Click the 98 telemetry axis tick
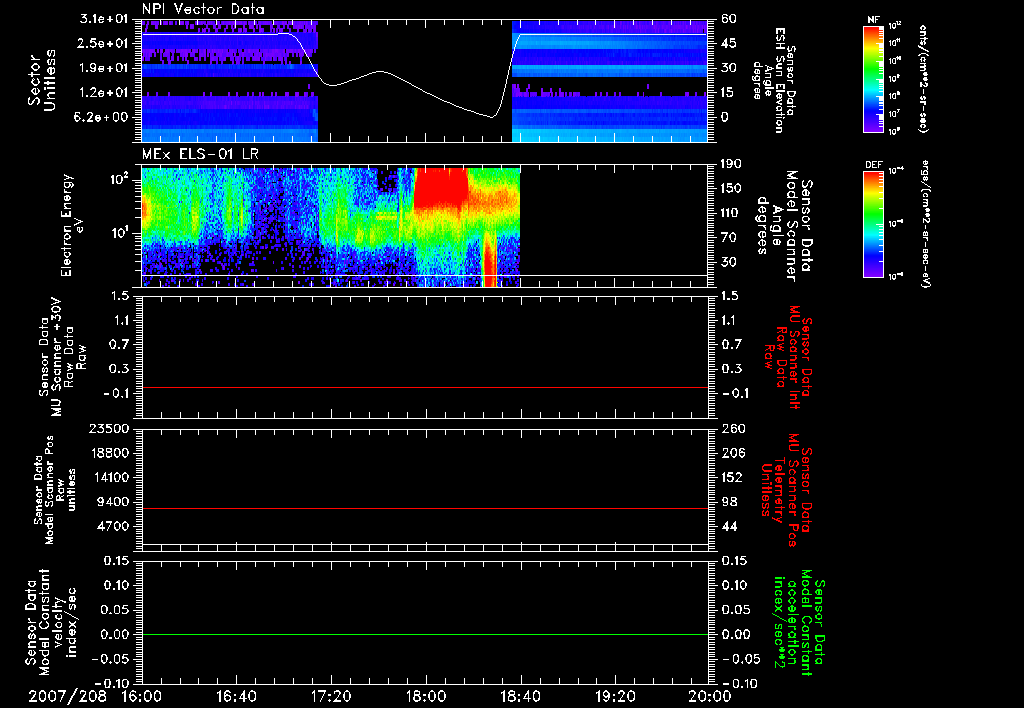The width and height of the screenshot is (1024, 708). (x=728, y=502)
